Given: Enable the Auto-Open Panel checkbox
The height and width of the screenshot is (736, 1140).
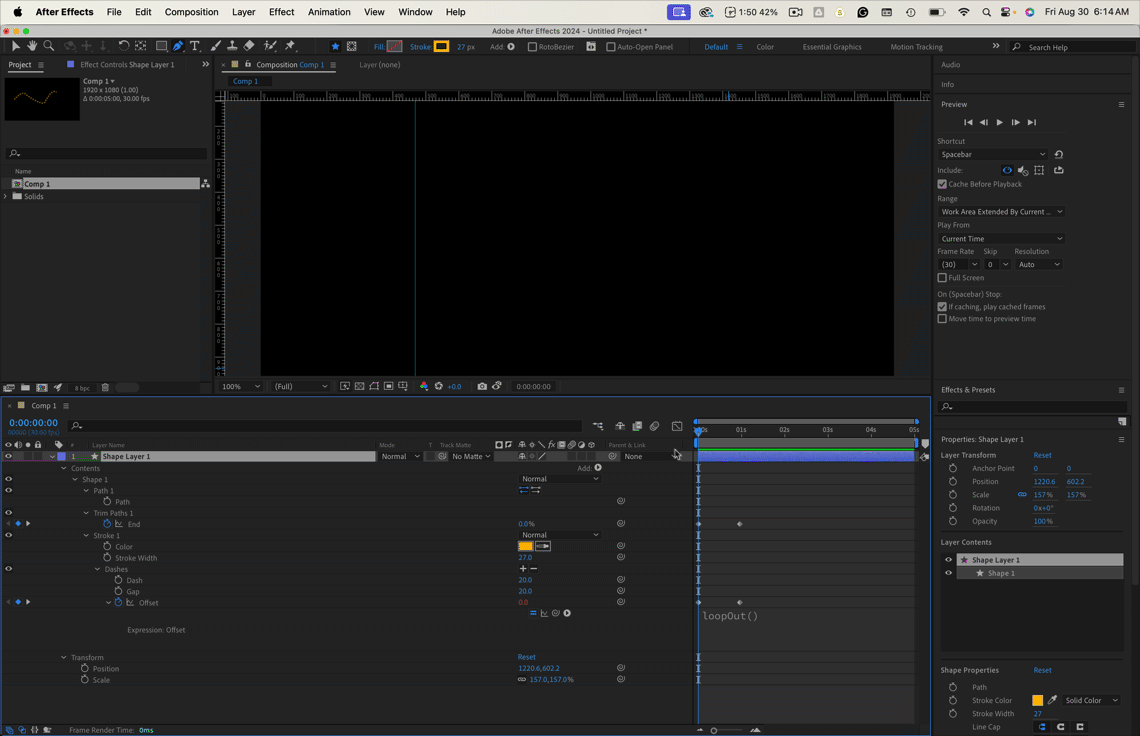Looking at the screenshot, I should pyautogui.click(x=611, y=47).
